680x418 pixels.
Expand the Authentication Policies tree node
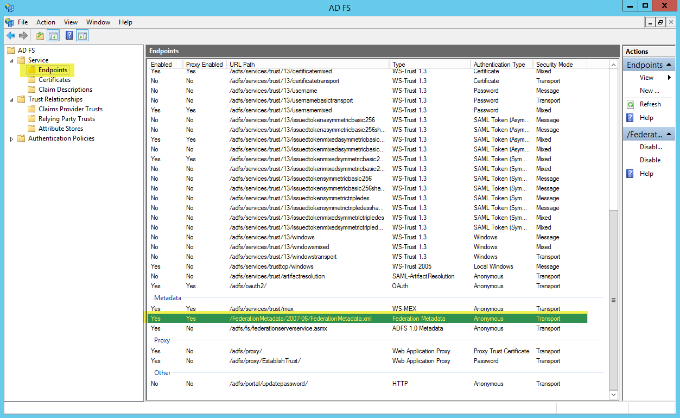[10, 138]
